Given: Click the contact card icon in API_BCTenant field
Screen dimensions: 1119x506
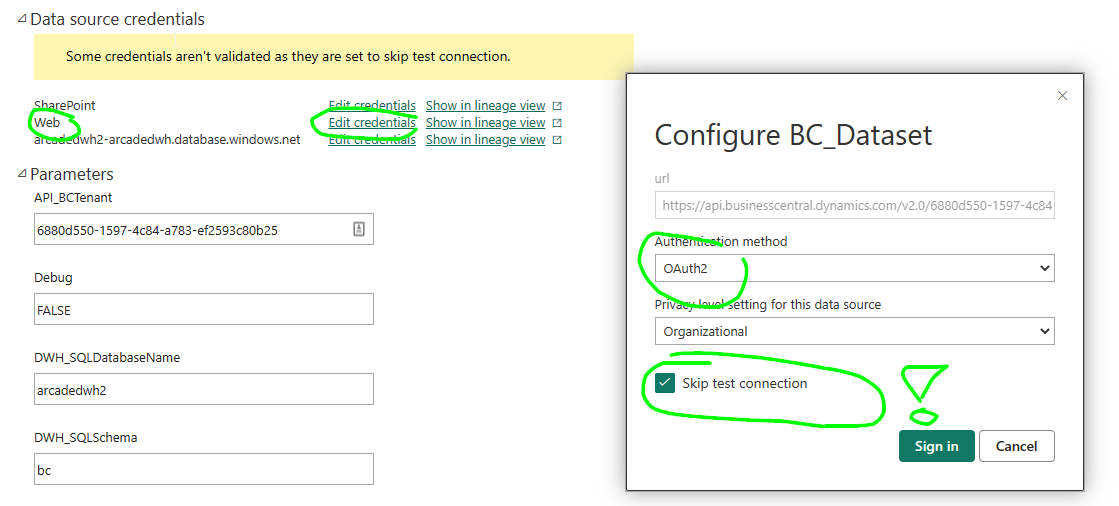Looking at the screenshot, I should (x=359, y=229).
